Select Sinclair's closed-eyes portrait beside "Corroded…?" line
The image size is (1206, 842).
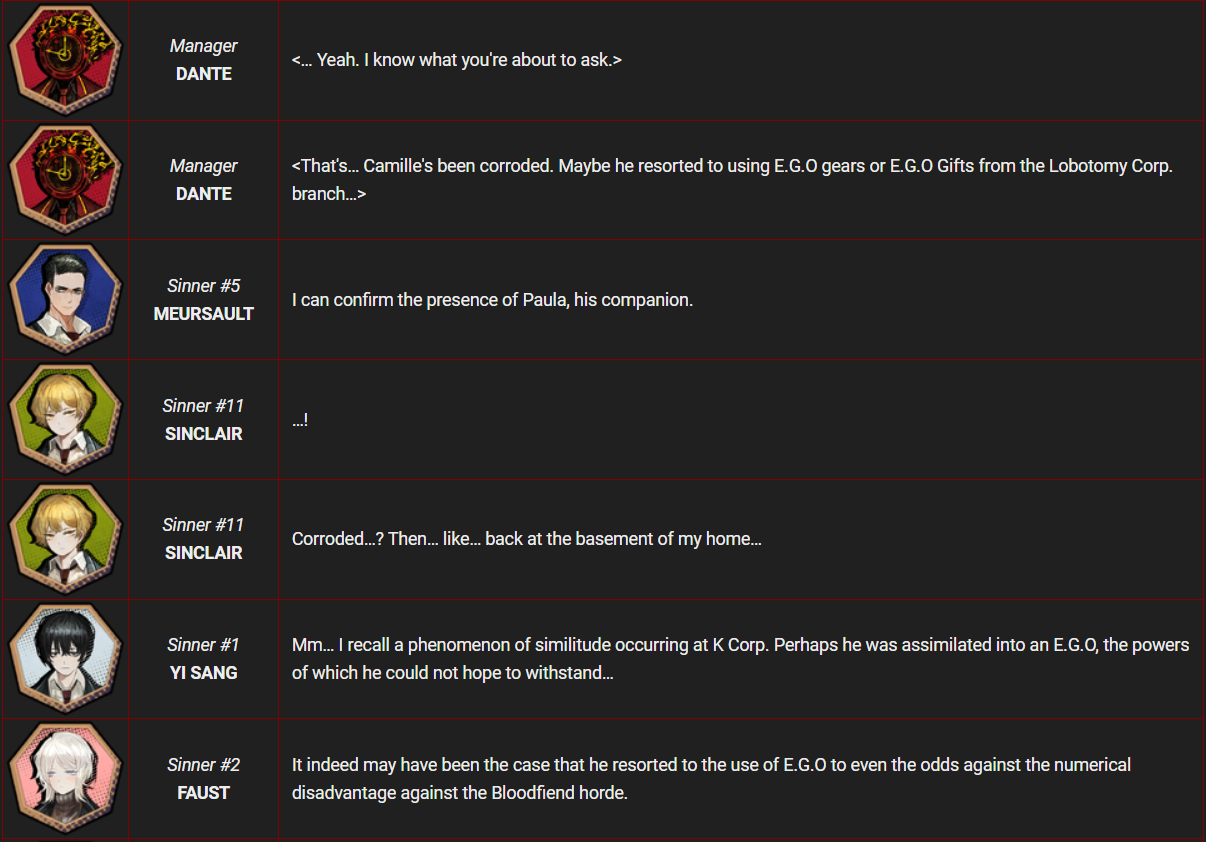[x=65, y=539]
